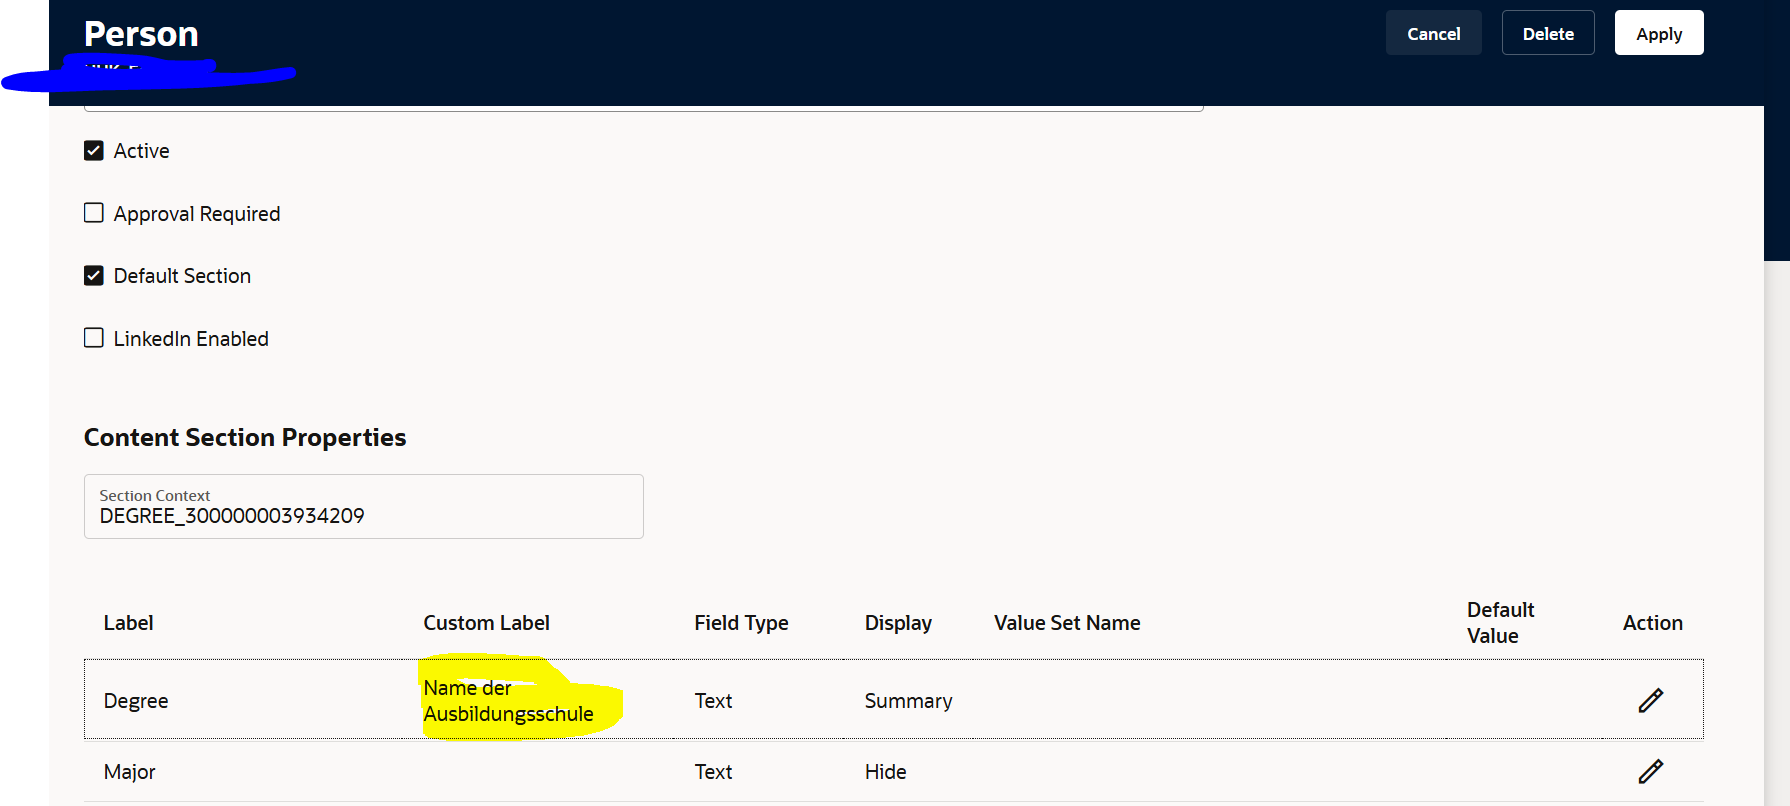Click the Delete button
The height and width of the screenshot is (806, 1790).
(x=1548, y=33)
